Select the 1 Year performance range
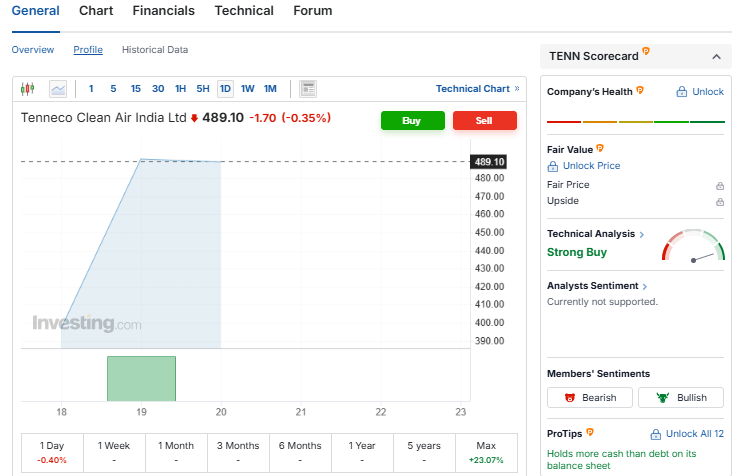 (362, 453)
